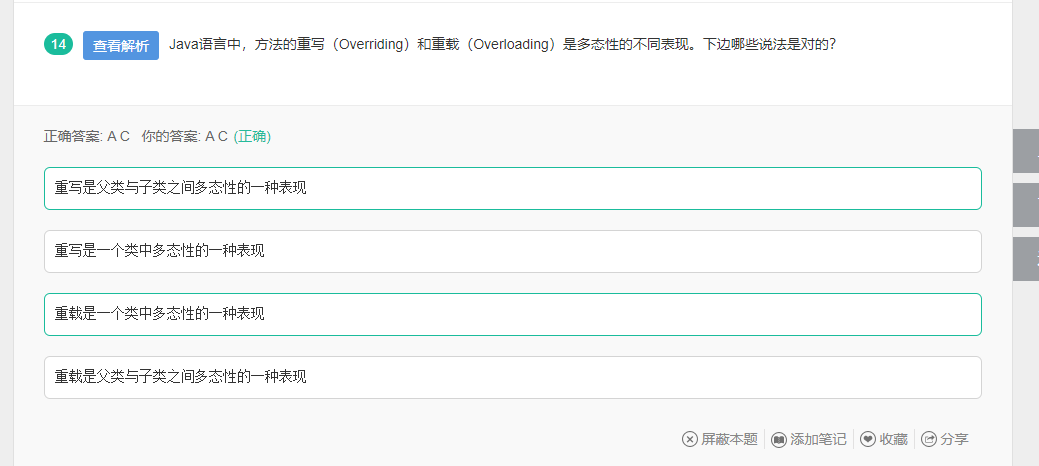Open the 查看解析 explanation button

click(121, 46)
